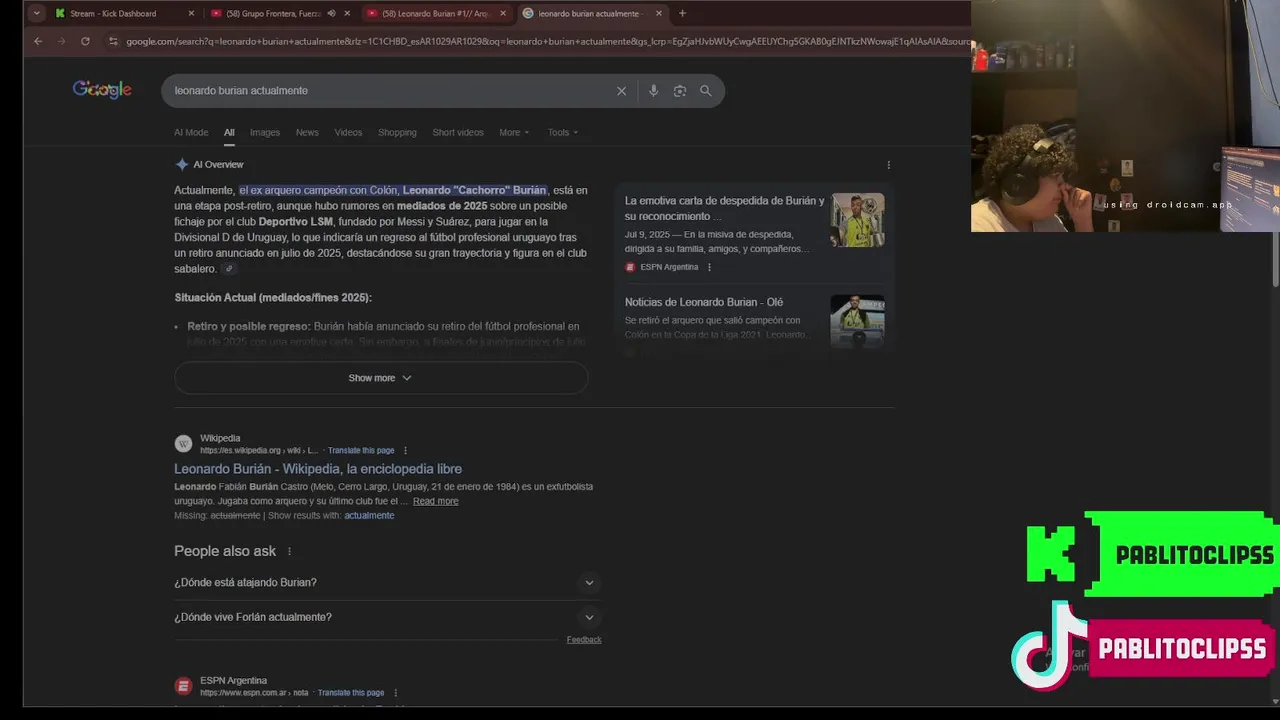The height and width of the screenshot is (720, 1280).
Task: Open Google Lens image search icon
Action: click(x=680, y=91)
